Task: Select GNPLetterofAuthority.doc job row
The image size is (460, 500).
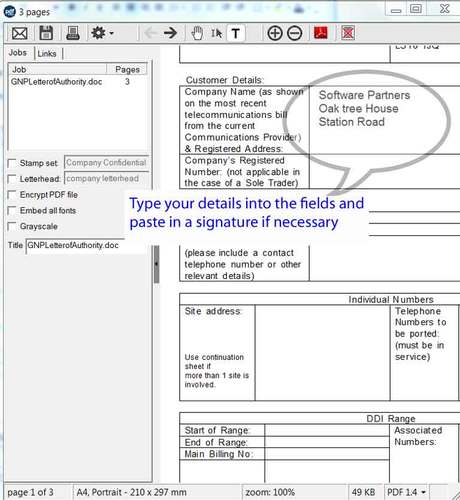Action: pyautogui.click(x=78, y=82)
